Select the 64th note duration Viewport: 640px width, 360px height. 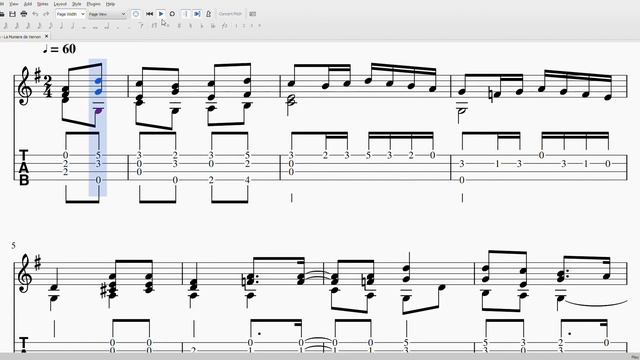(17, 26)
